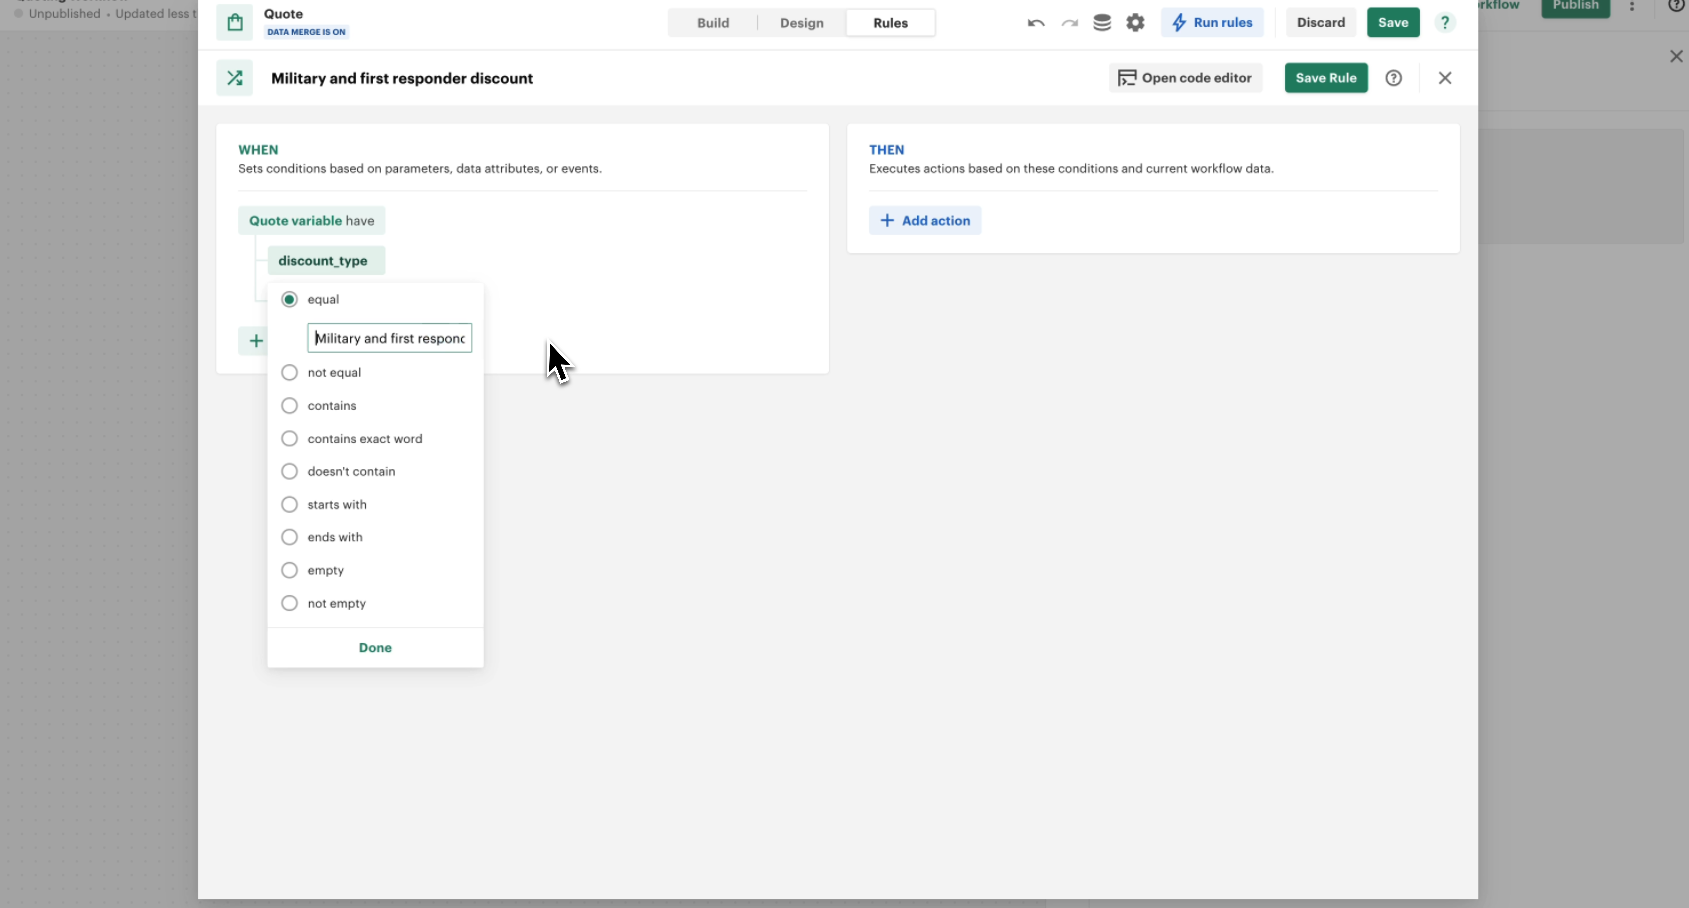Open the Quote variable condition selector

coord(311,221)
